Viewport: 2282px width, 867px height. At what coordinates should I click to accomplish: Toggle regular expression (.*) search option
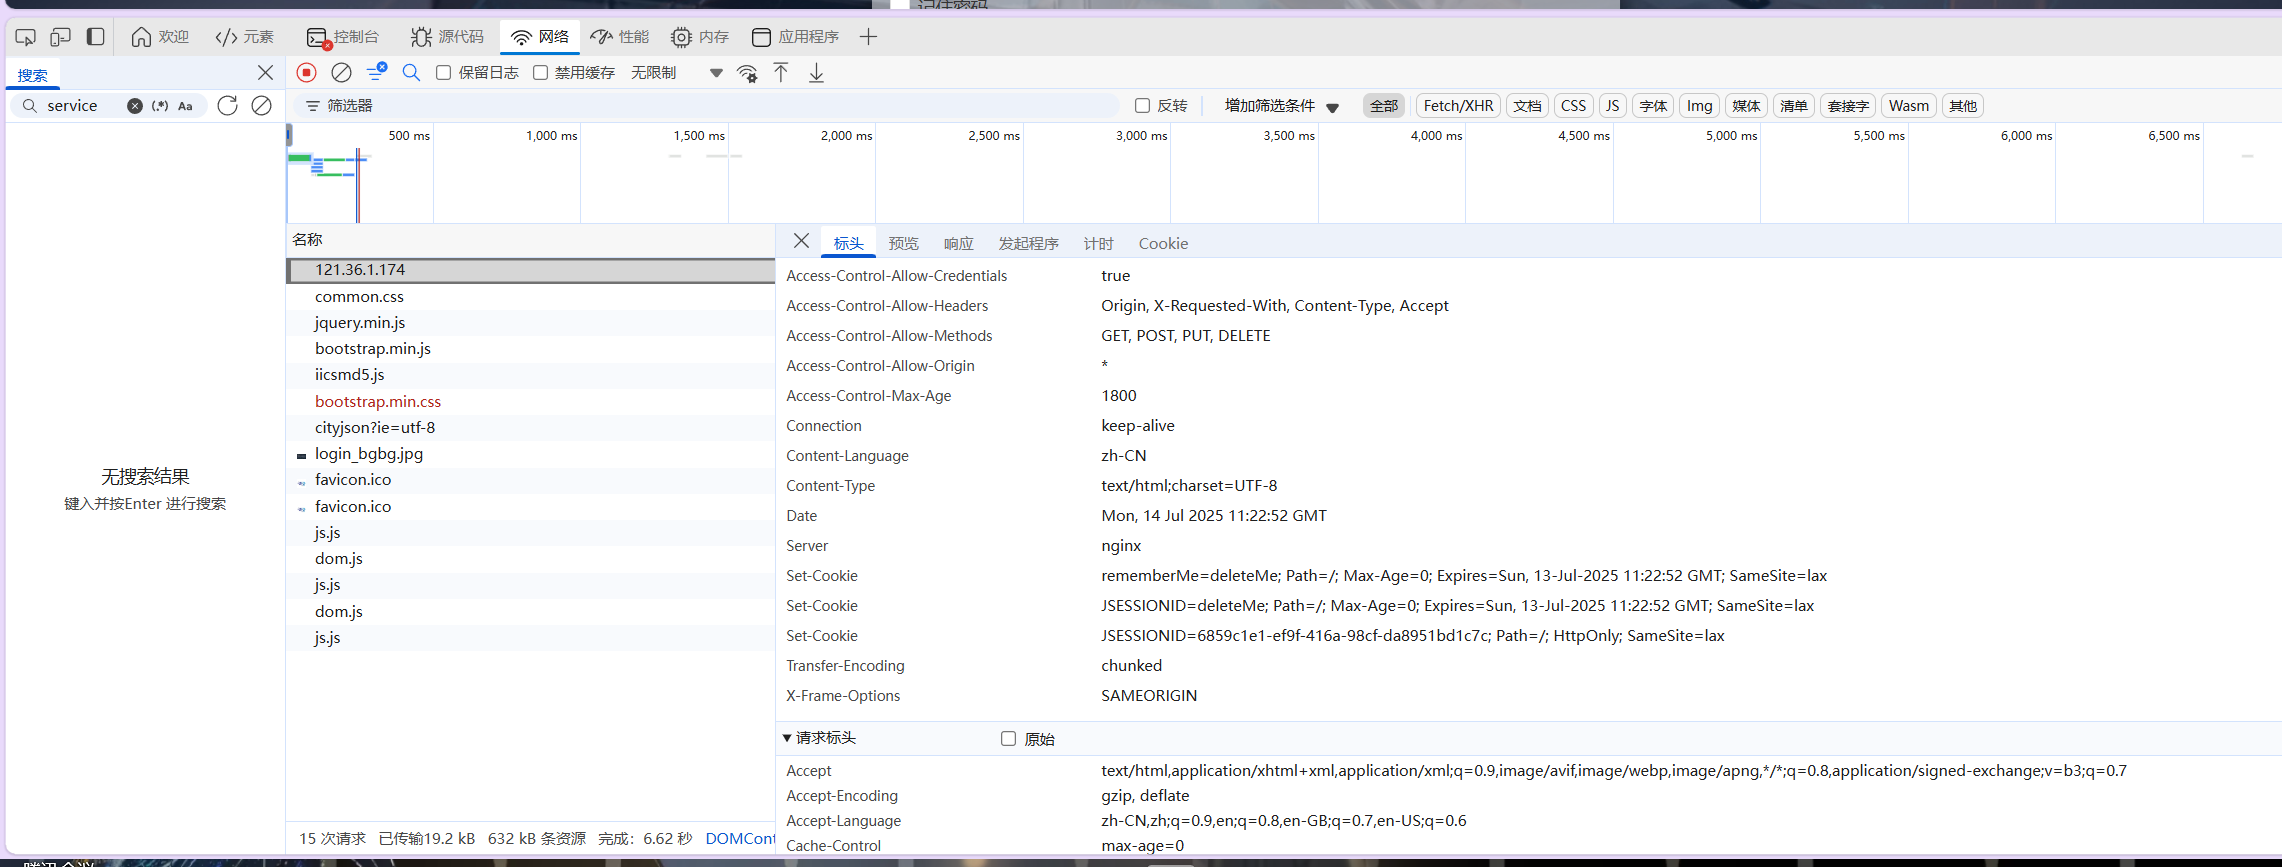(160, 106)
